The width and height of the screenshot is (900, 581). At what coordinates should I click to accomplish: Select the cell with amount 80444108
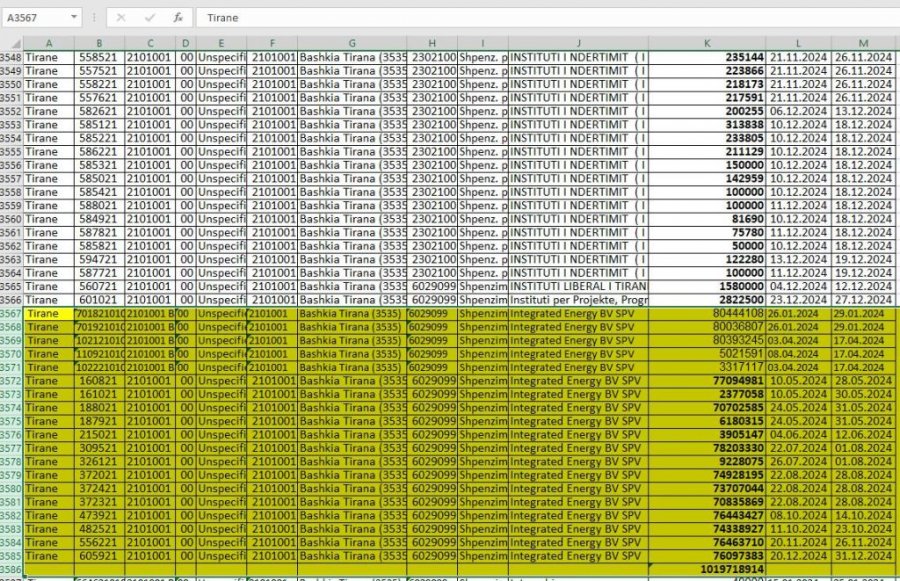click(x=708, y=314)
